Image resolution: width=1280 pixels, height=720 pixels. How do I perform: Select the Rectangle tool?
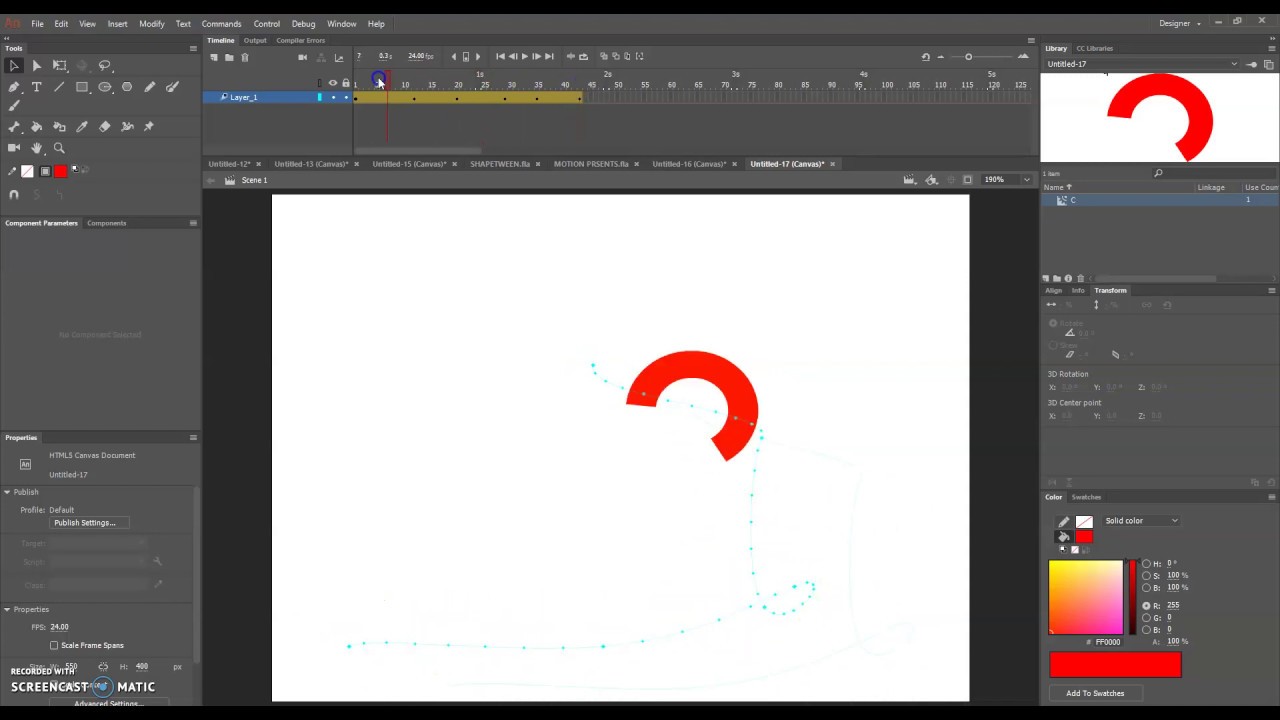(82, 87)
